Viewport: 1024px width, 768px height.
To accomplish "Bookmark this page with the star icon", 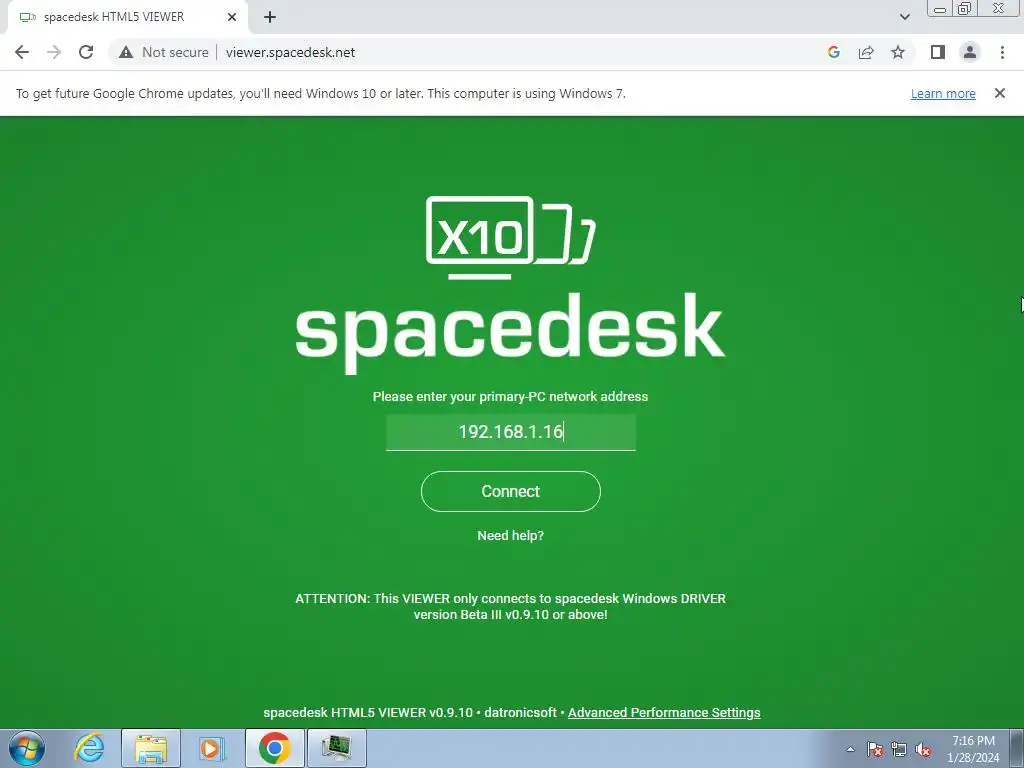I will click(898, 52).
